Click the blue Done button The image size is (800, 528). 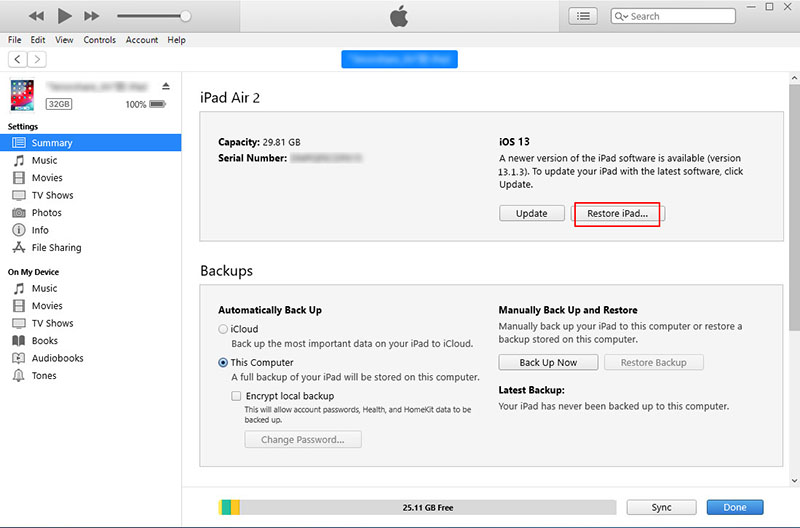(735, 507)
